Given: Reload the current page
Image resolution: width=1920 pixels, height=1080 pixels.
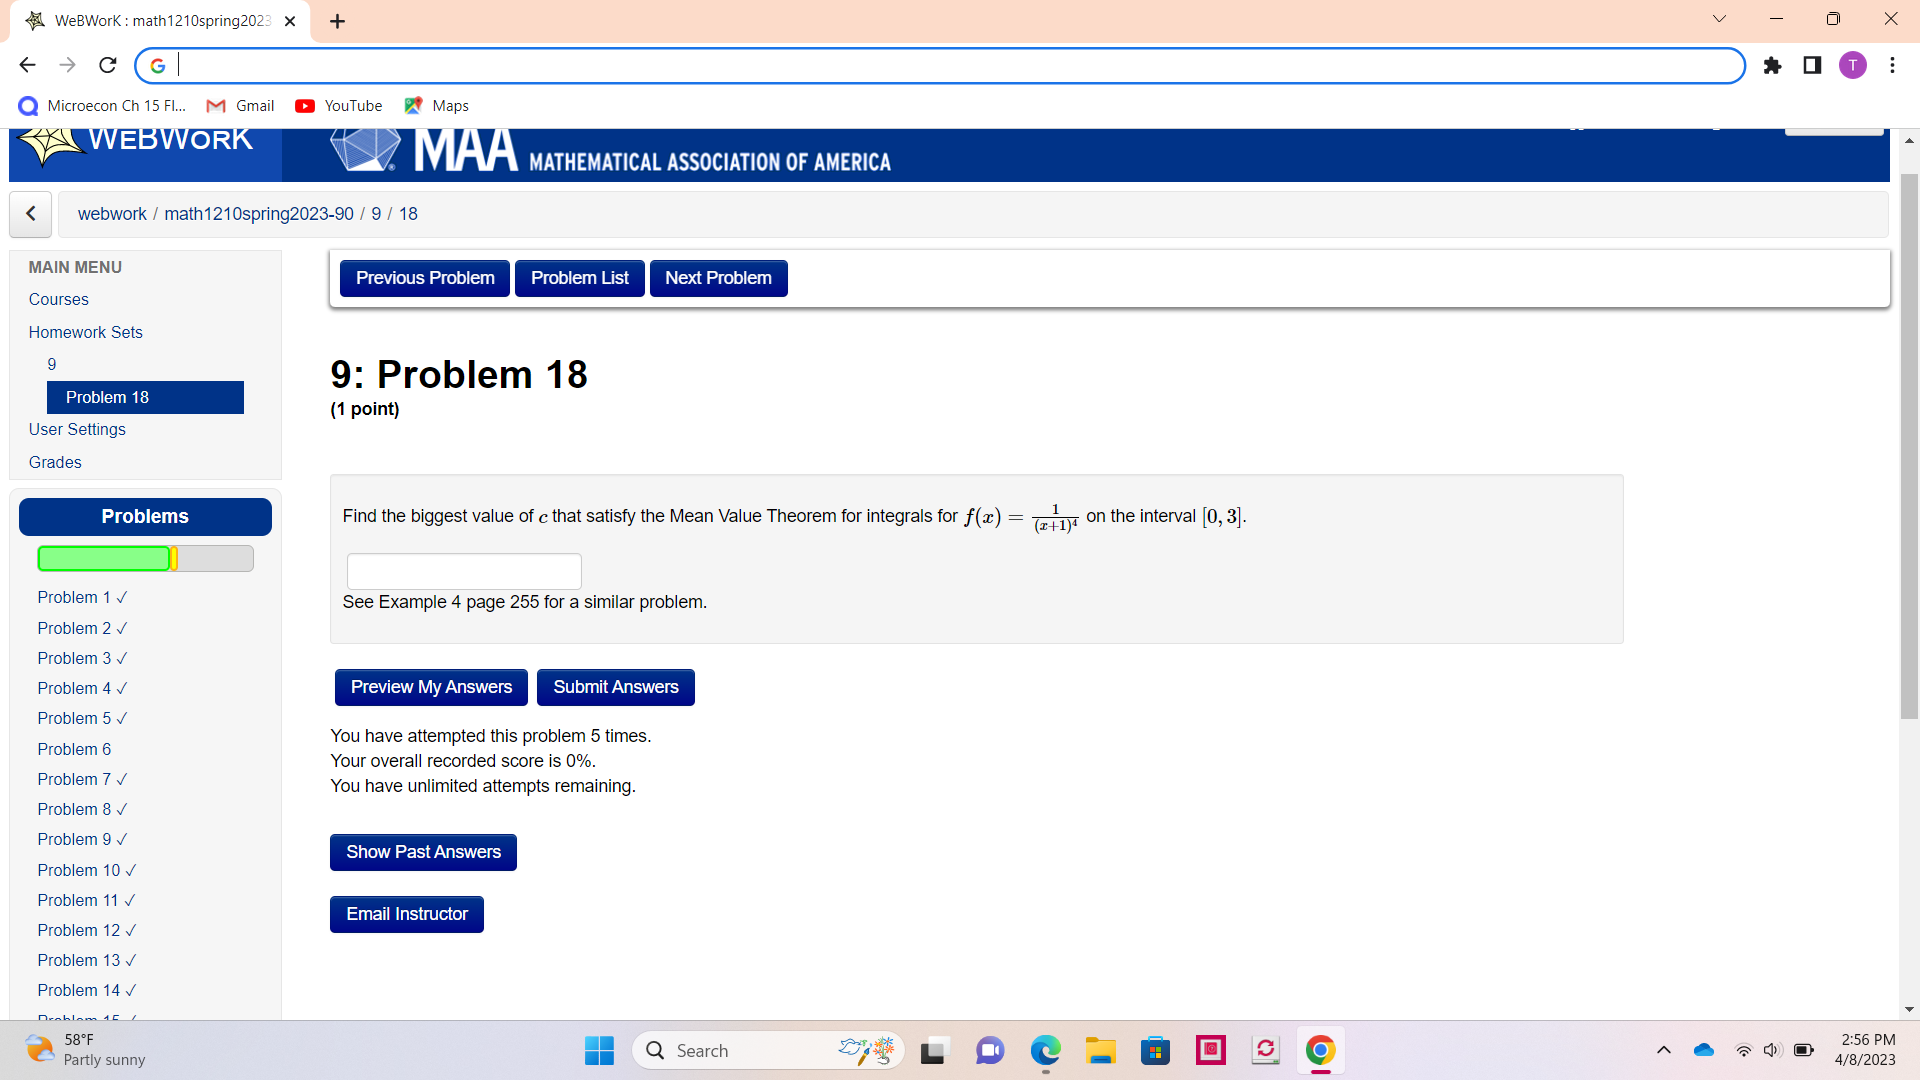Looking at the screenshot, I should click(107, 64).
